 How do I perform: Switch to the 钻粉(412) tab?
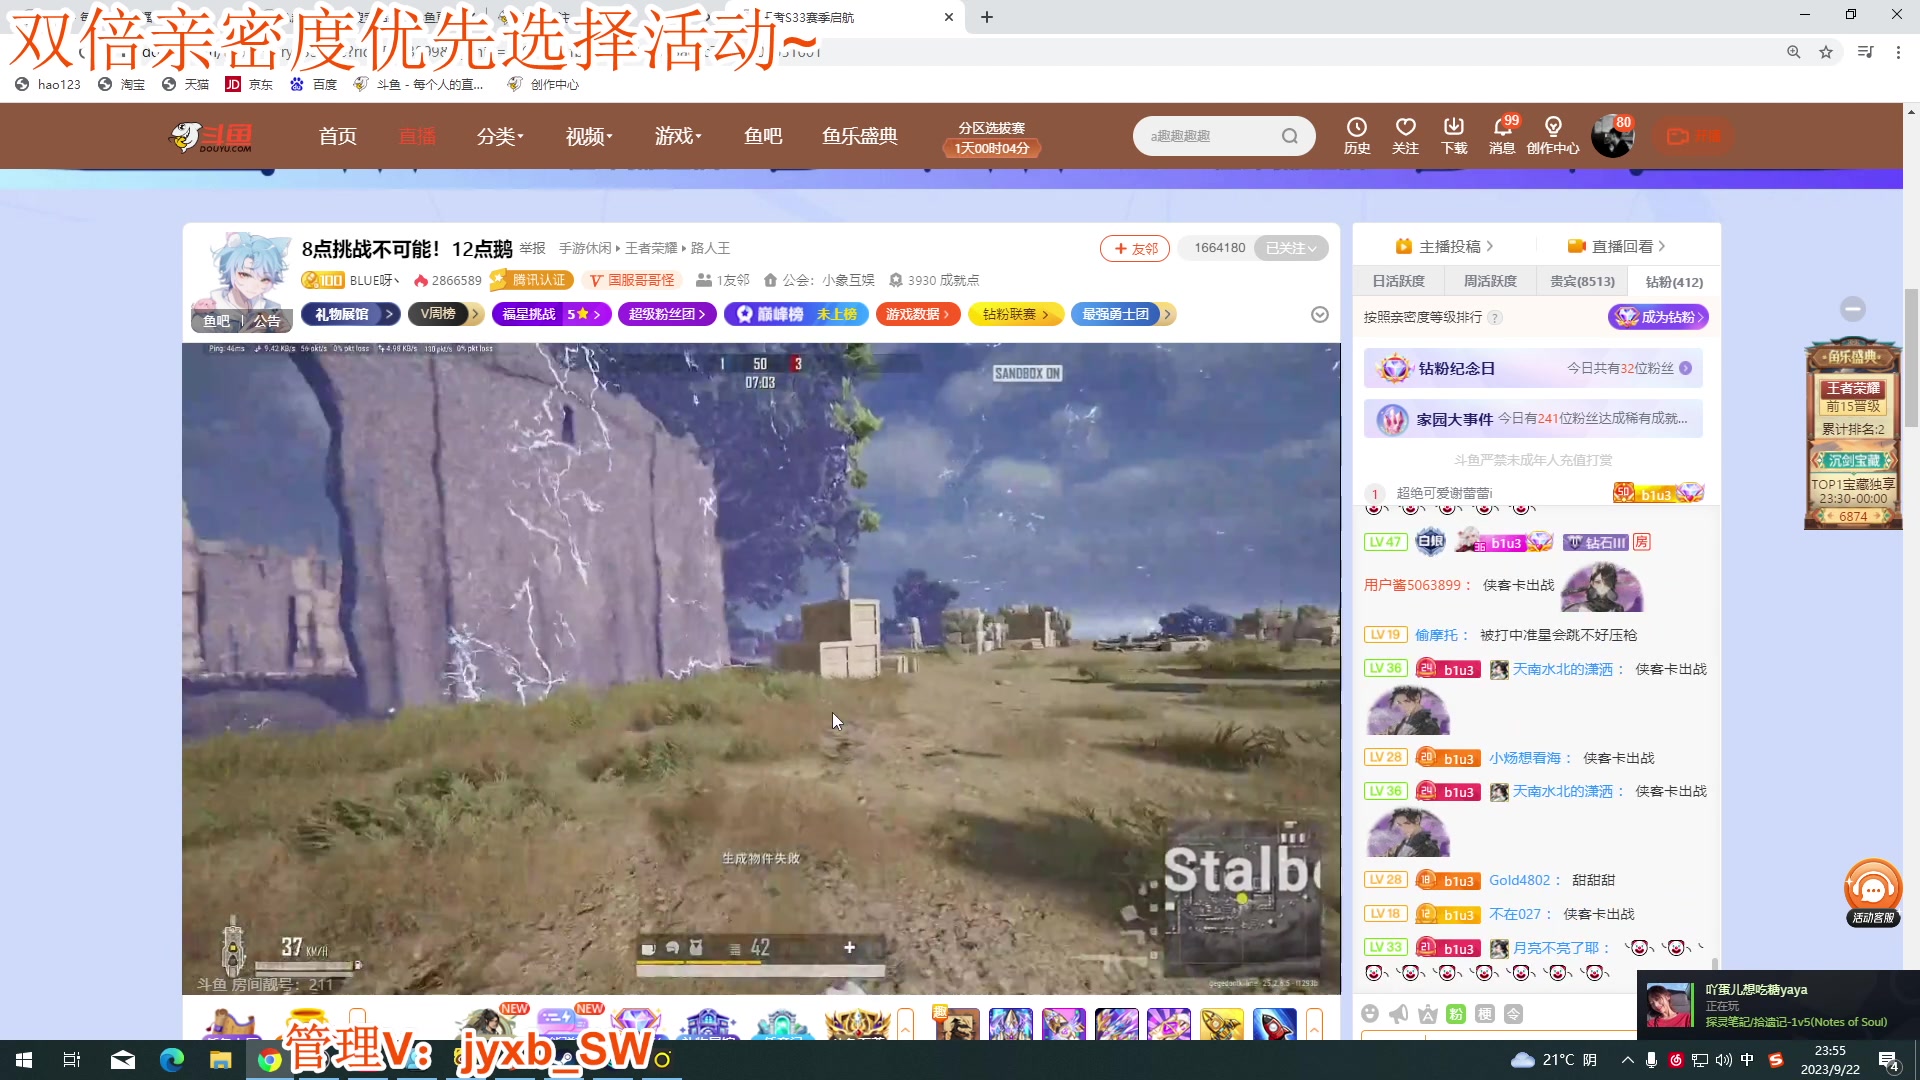pyautogui.click(x=1674, y=281)
